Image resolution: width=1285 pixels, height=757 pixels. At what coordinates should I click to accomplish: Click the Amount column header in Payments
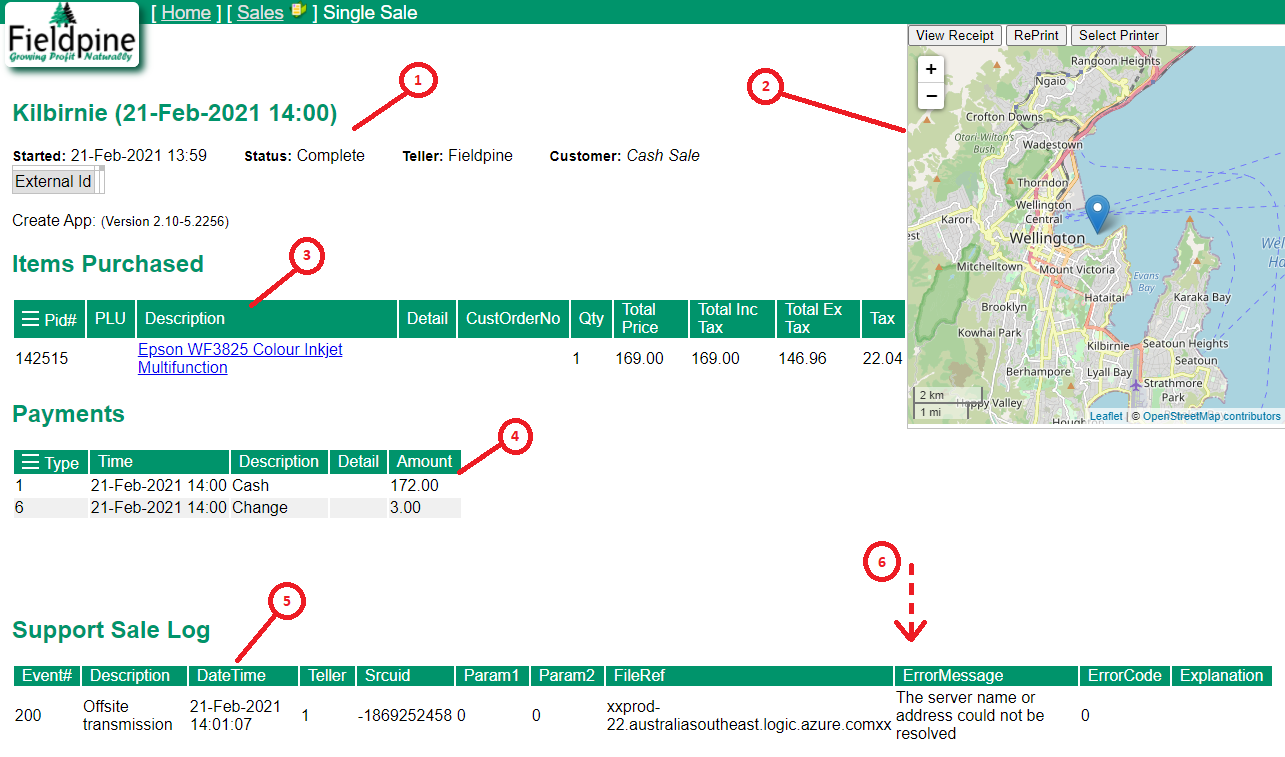tap(424, 461)
